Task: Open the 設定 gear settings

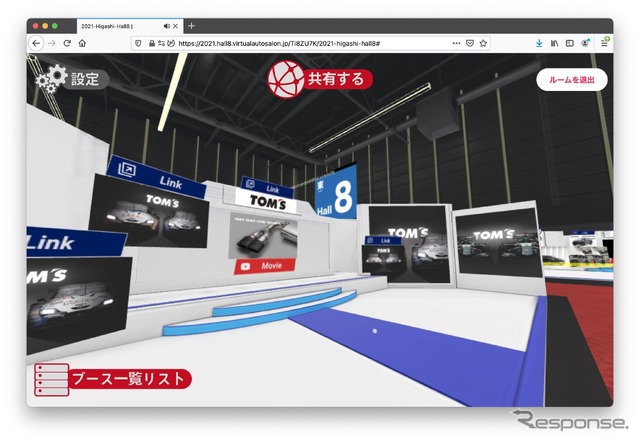Action: pos(71,78)
